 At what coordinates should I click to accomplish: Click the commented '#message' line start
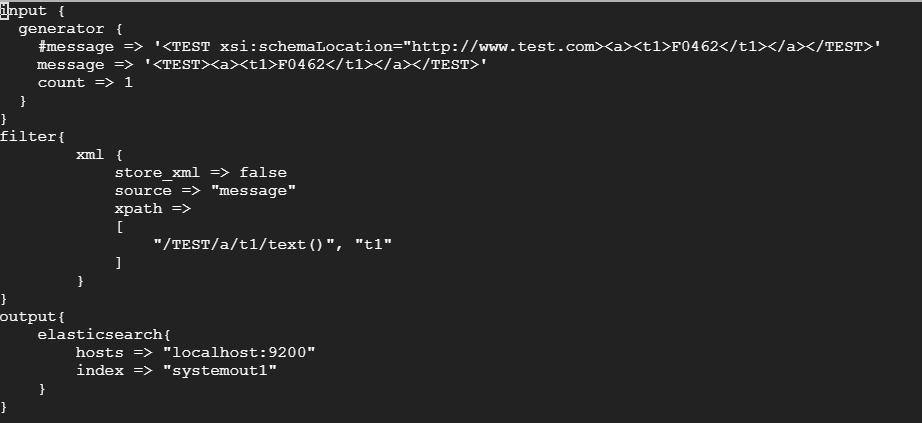(x=76, y=47)
